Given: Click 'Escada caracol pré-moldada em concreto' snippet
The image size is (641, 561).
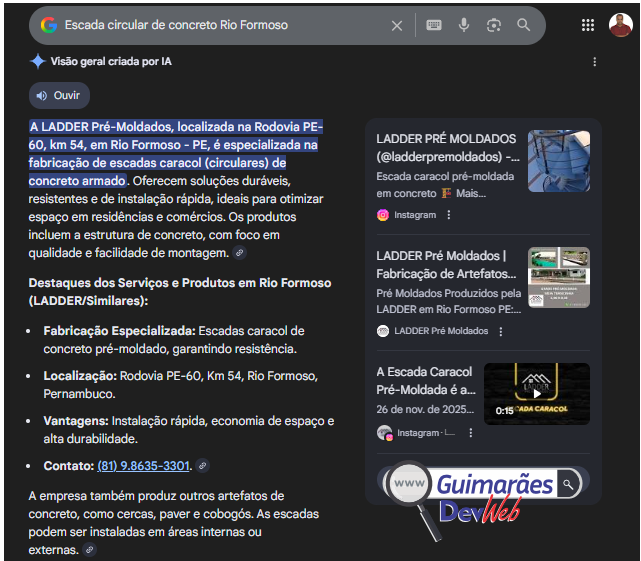Looking at the screenshot, I should coord(445,185).
